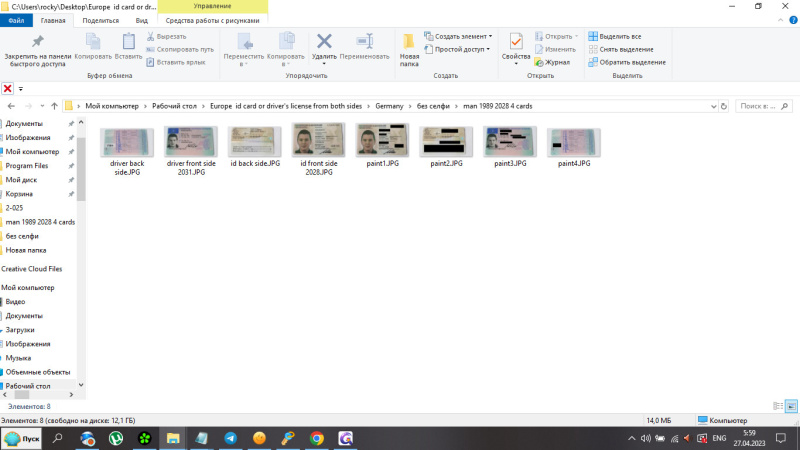
Task: Refresh the current folder
Action: [723, 106]
